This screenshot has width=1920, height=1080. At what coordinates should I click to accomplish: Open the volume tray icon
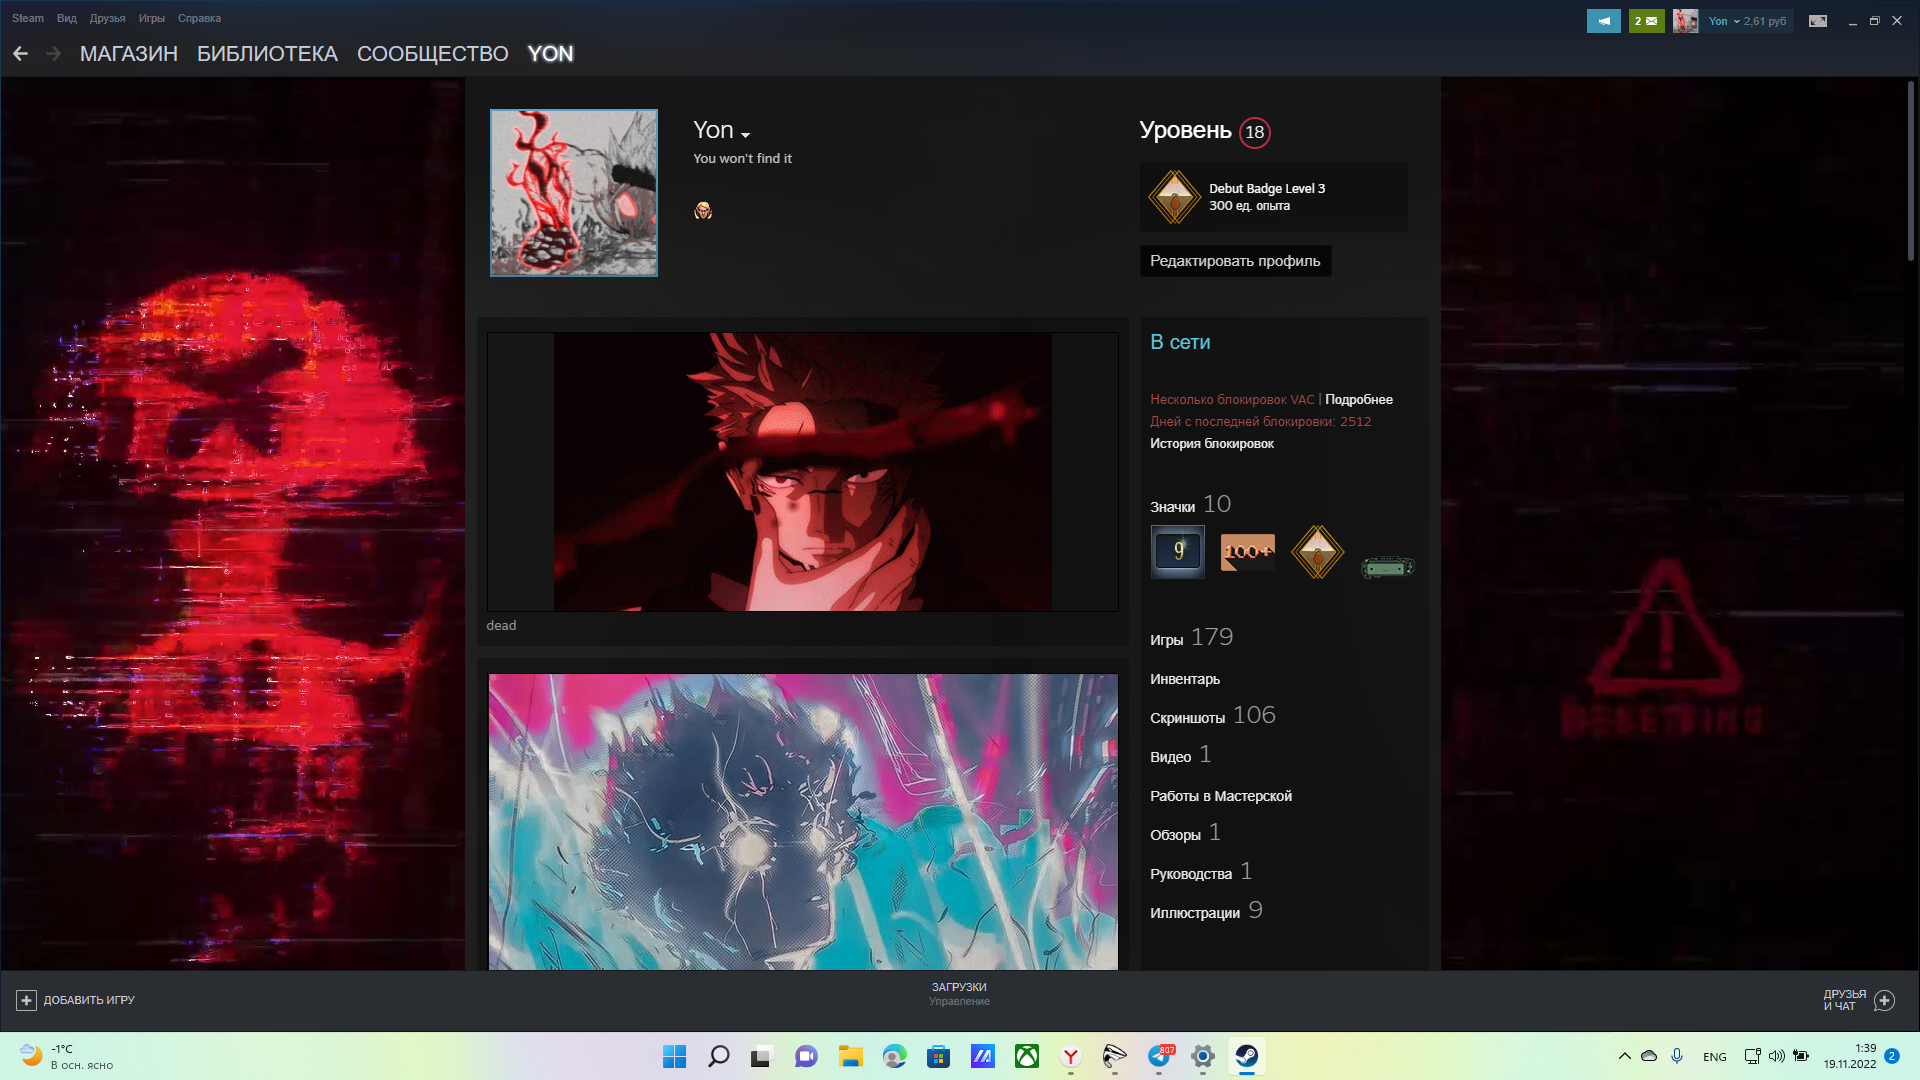(x=1777, y=1056)
